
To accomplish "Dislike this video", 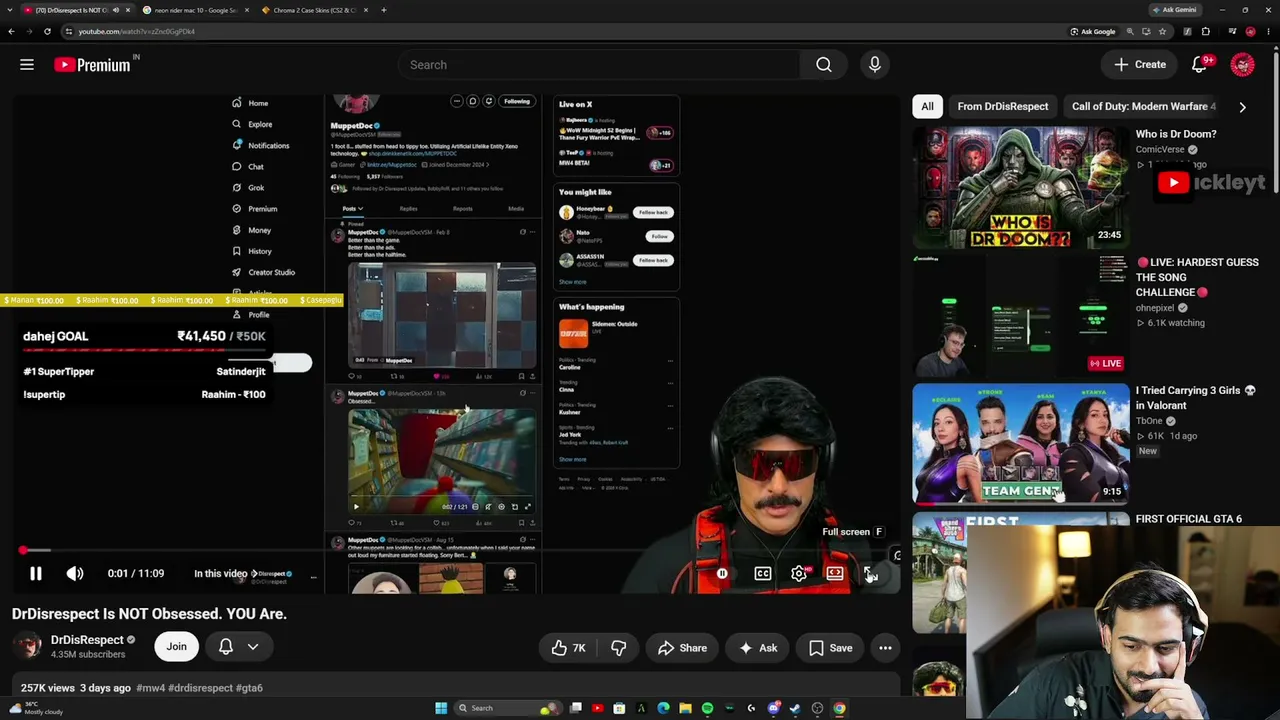I will point(619,648).
